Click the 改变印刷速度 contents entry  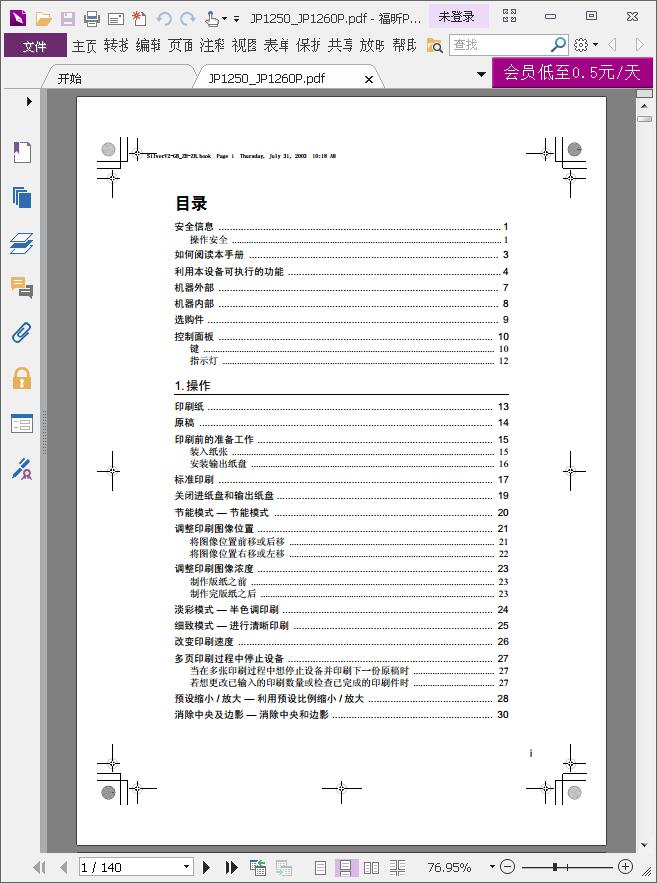(204, 641)
